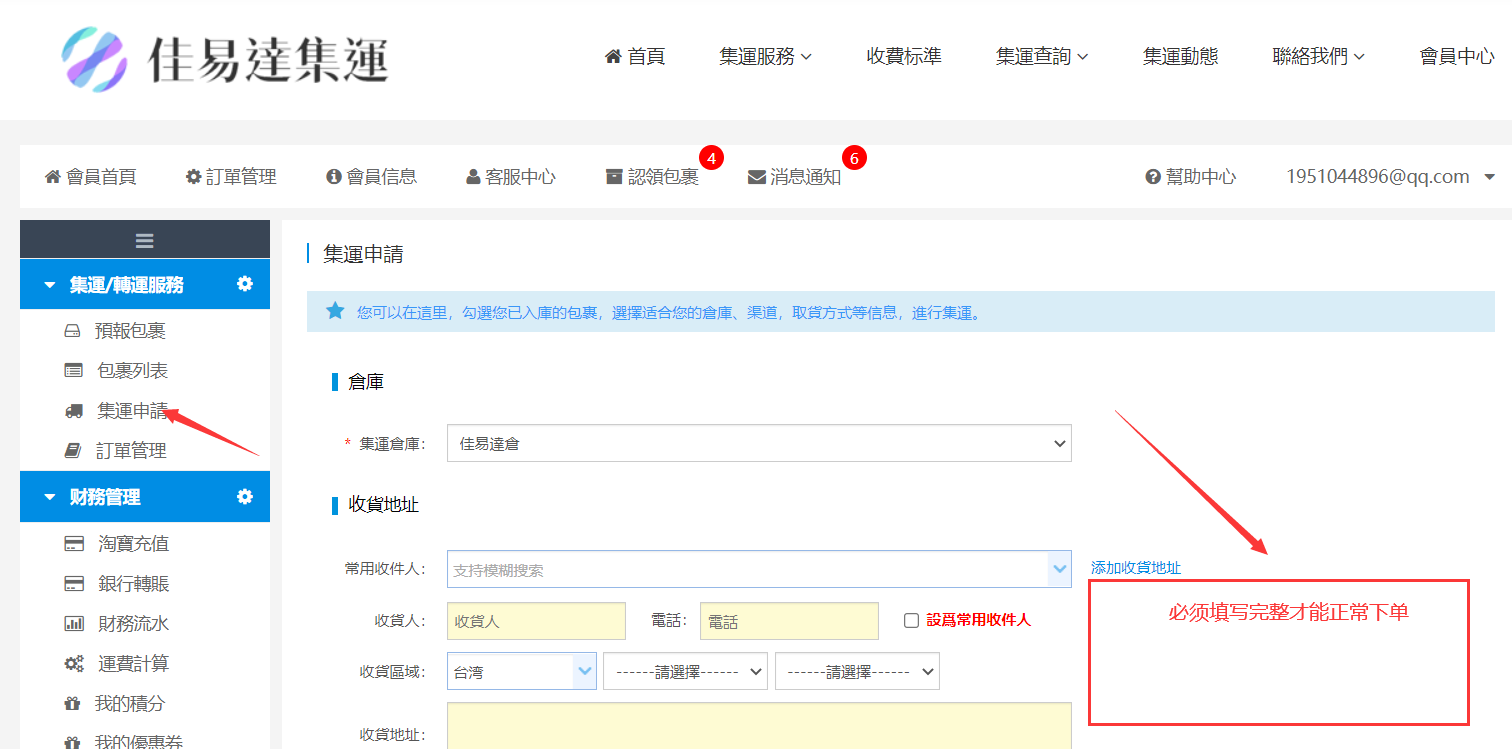Viewport: 1512px width, 749px height.
Task: Check the 設爲常用收件人 checkbox
Action: pos(911,620)
